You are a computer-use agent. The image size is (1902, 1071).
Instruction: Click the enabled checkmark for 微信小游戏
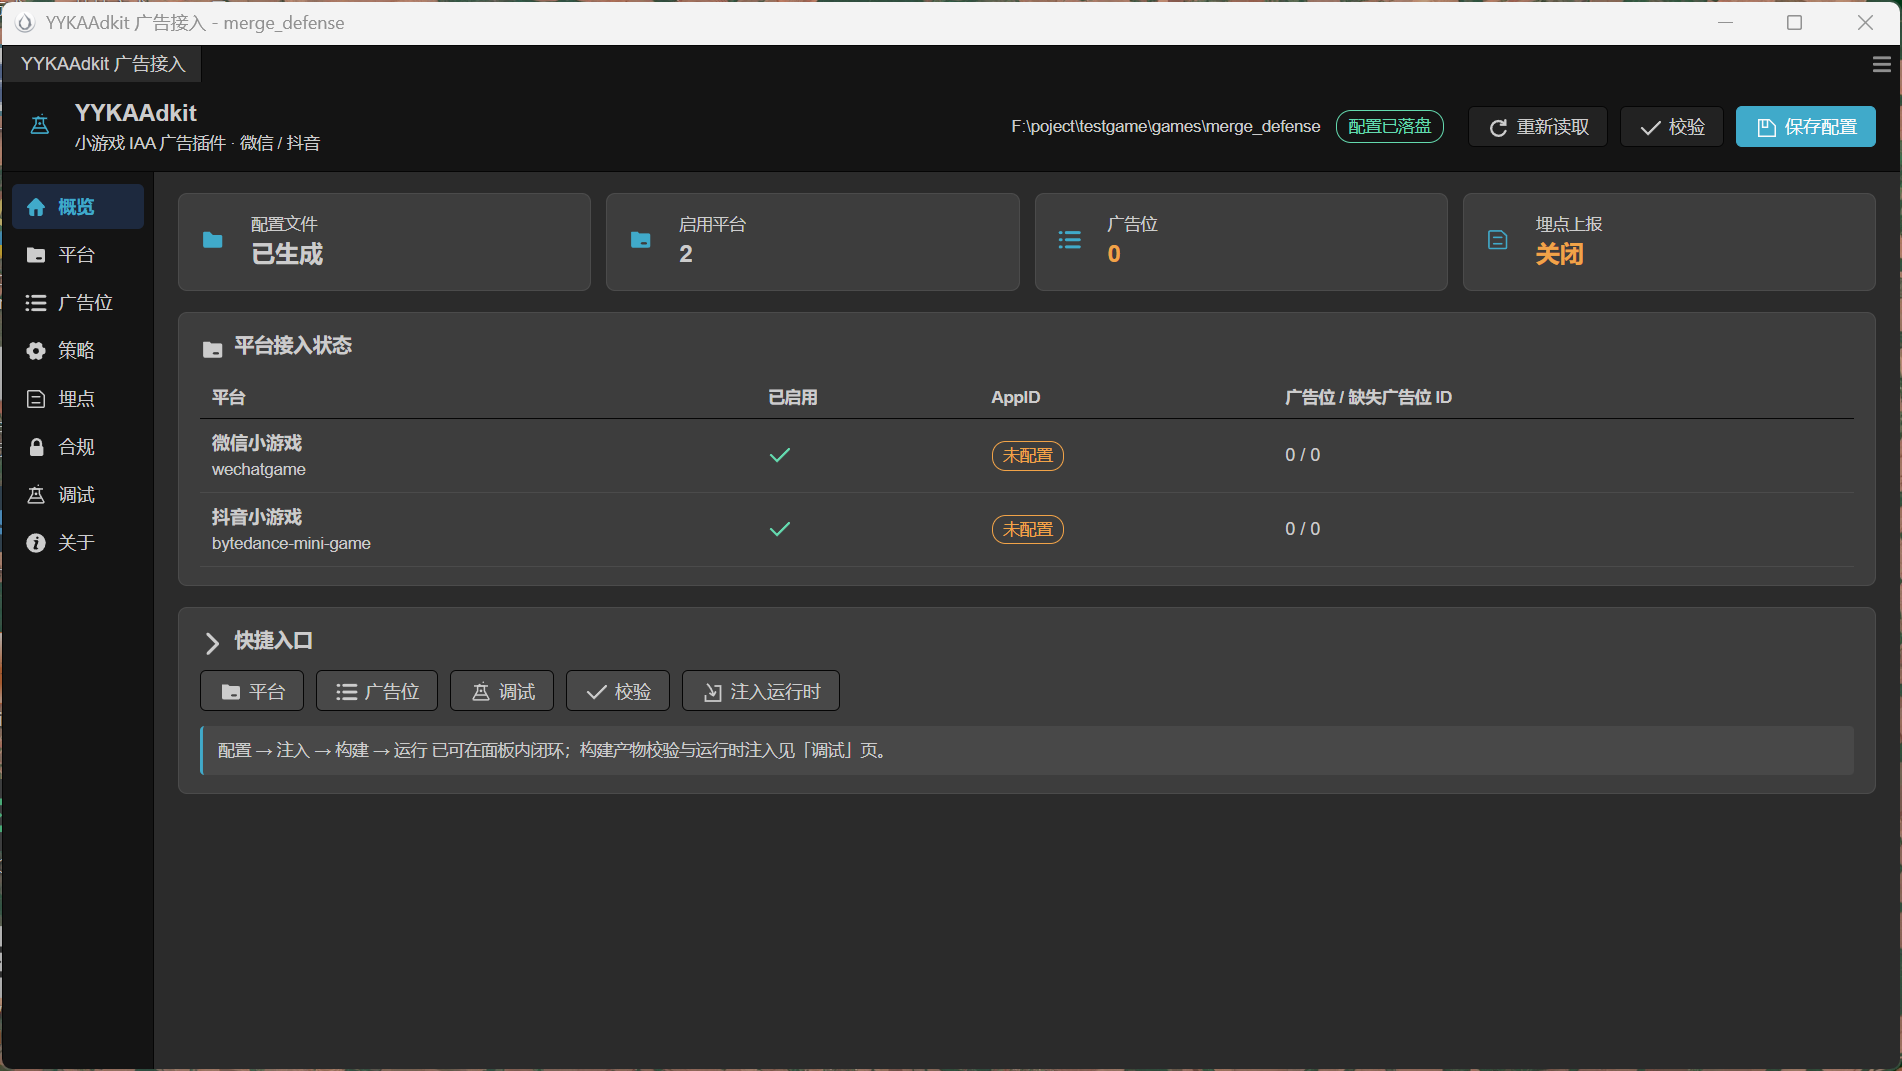[780, 455]
